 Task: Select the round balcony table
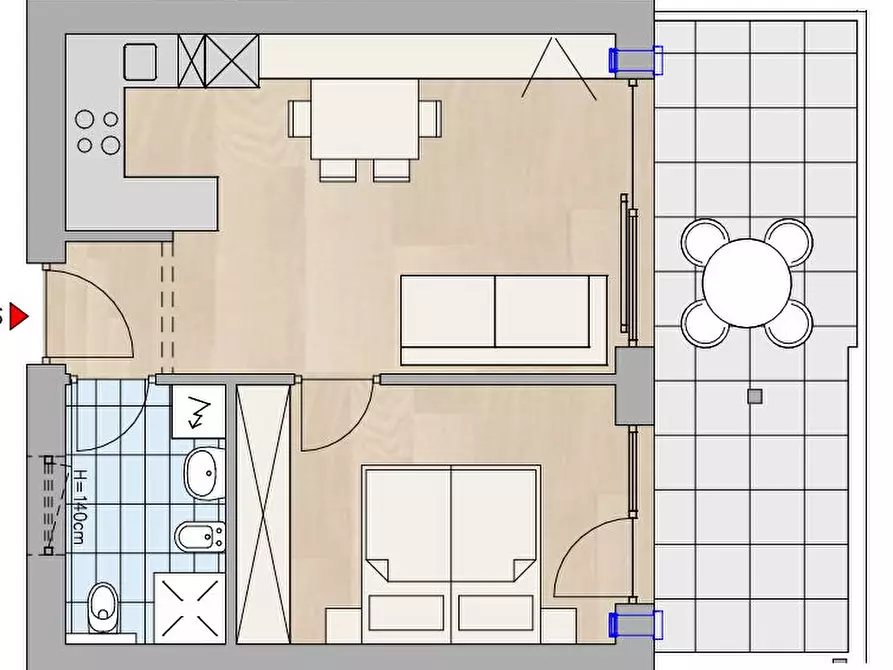(x=747, y=283)
